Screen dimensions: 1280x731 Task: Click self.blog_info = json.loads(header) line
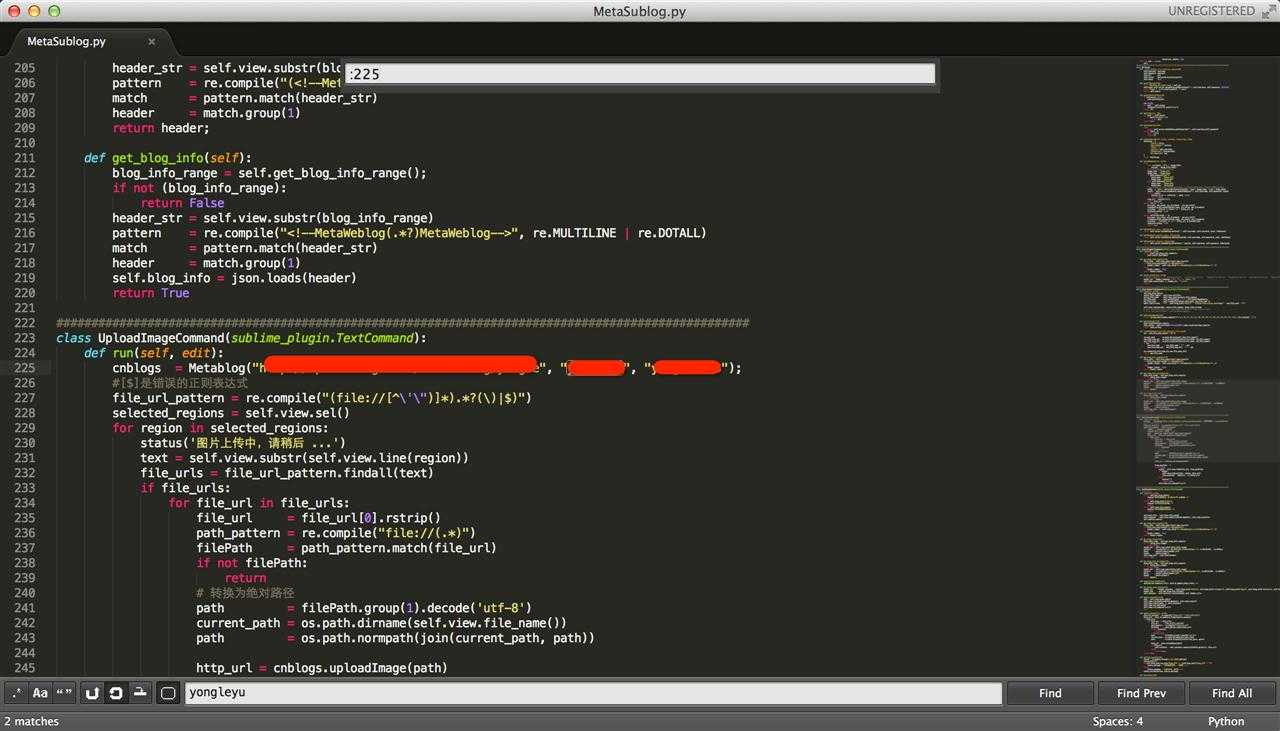[234, 278]
